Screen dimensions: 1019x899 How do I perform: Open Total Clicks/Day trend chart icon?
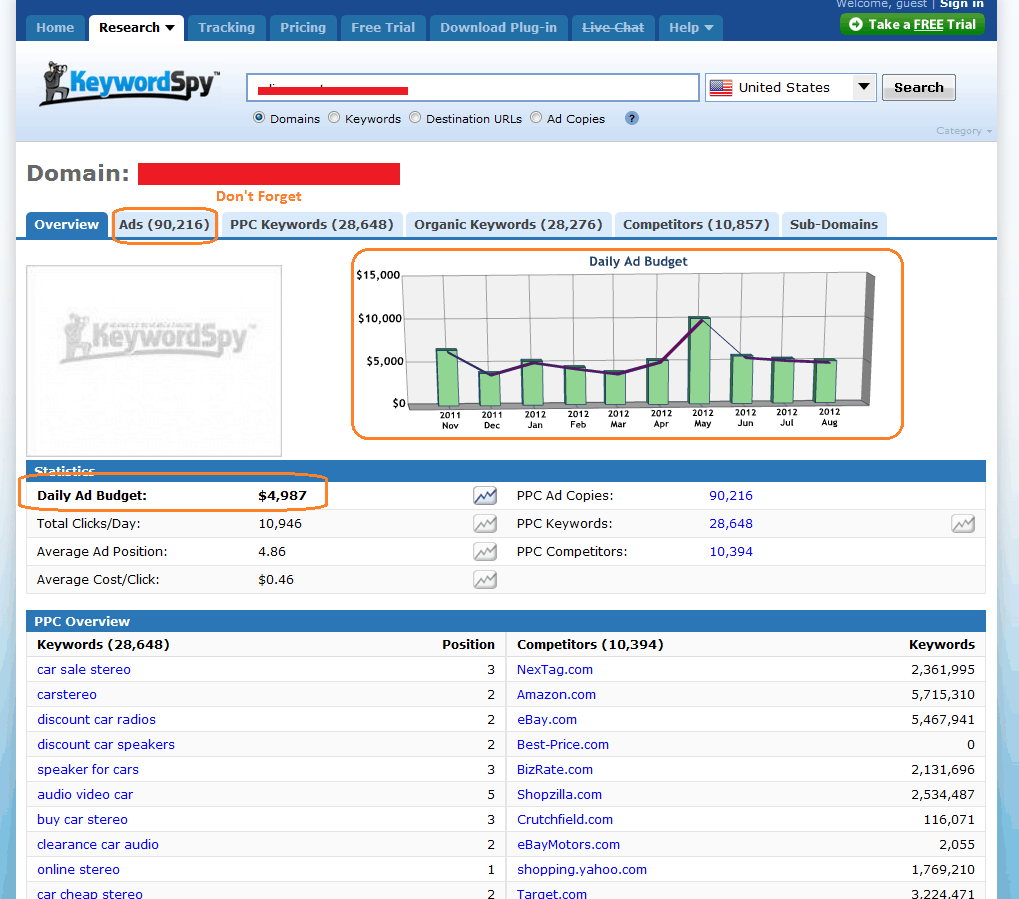[485, 524]
